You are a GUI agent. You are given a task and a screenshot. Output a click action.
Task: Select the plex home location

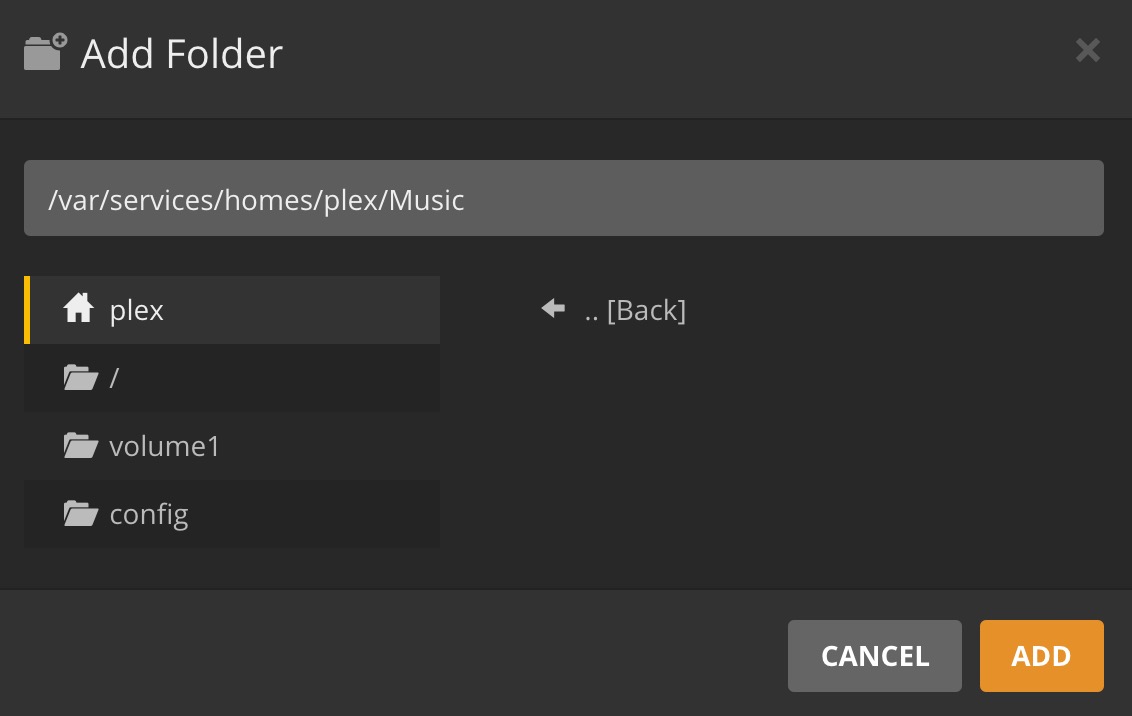tap(137, 310)
